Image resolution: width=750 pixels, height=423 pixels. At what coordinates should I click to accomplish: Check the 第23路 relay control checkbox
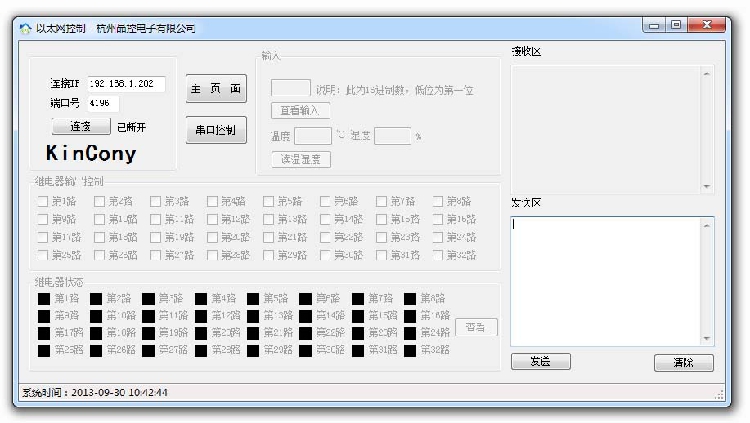(x=381, y=237)
